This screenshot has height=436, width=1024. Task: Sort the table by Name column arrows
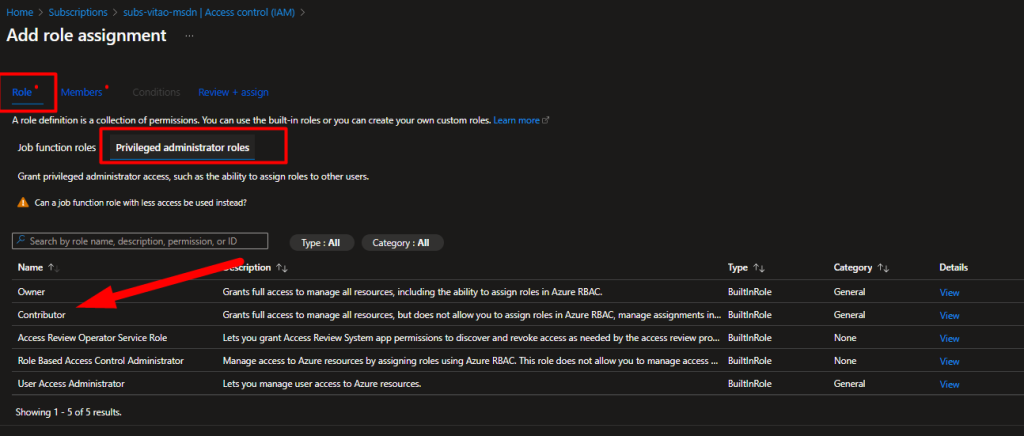53,268
